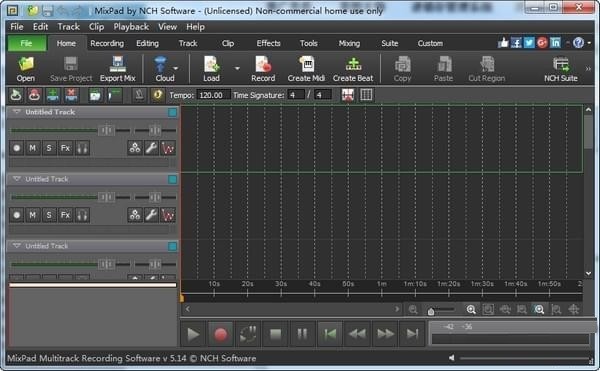Click the fast-forward transport button

pyautogui.click(x=385, y=334)
